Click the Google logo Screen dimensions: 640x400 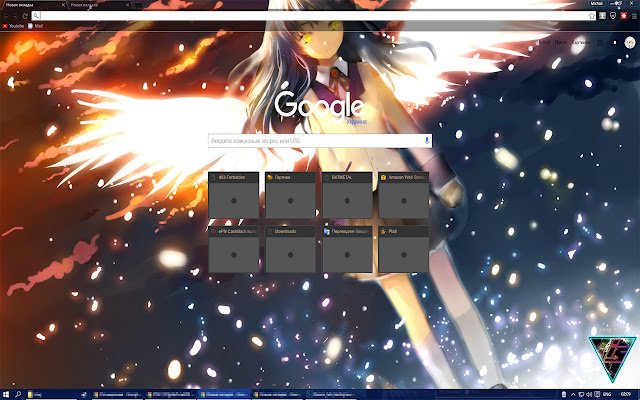click(x=319, y=105)
